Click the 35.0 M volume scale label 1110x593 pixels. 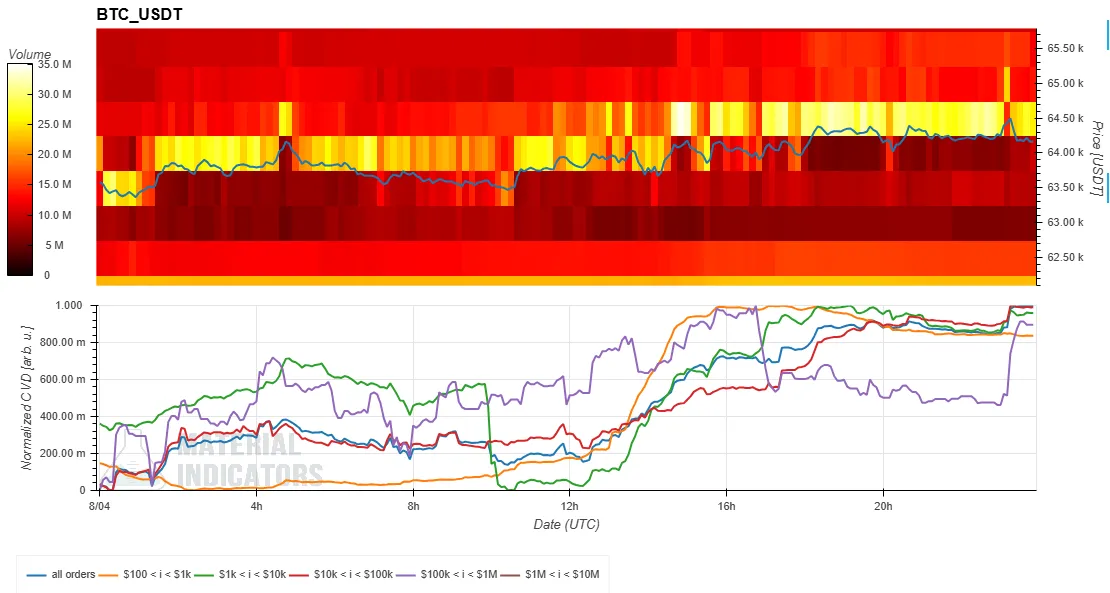[53, 64]
